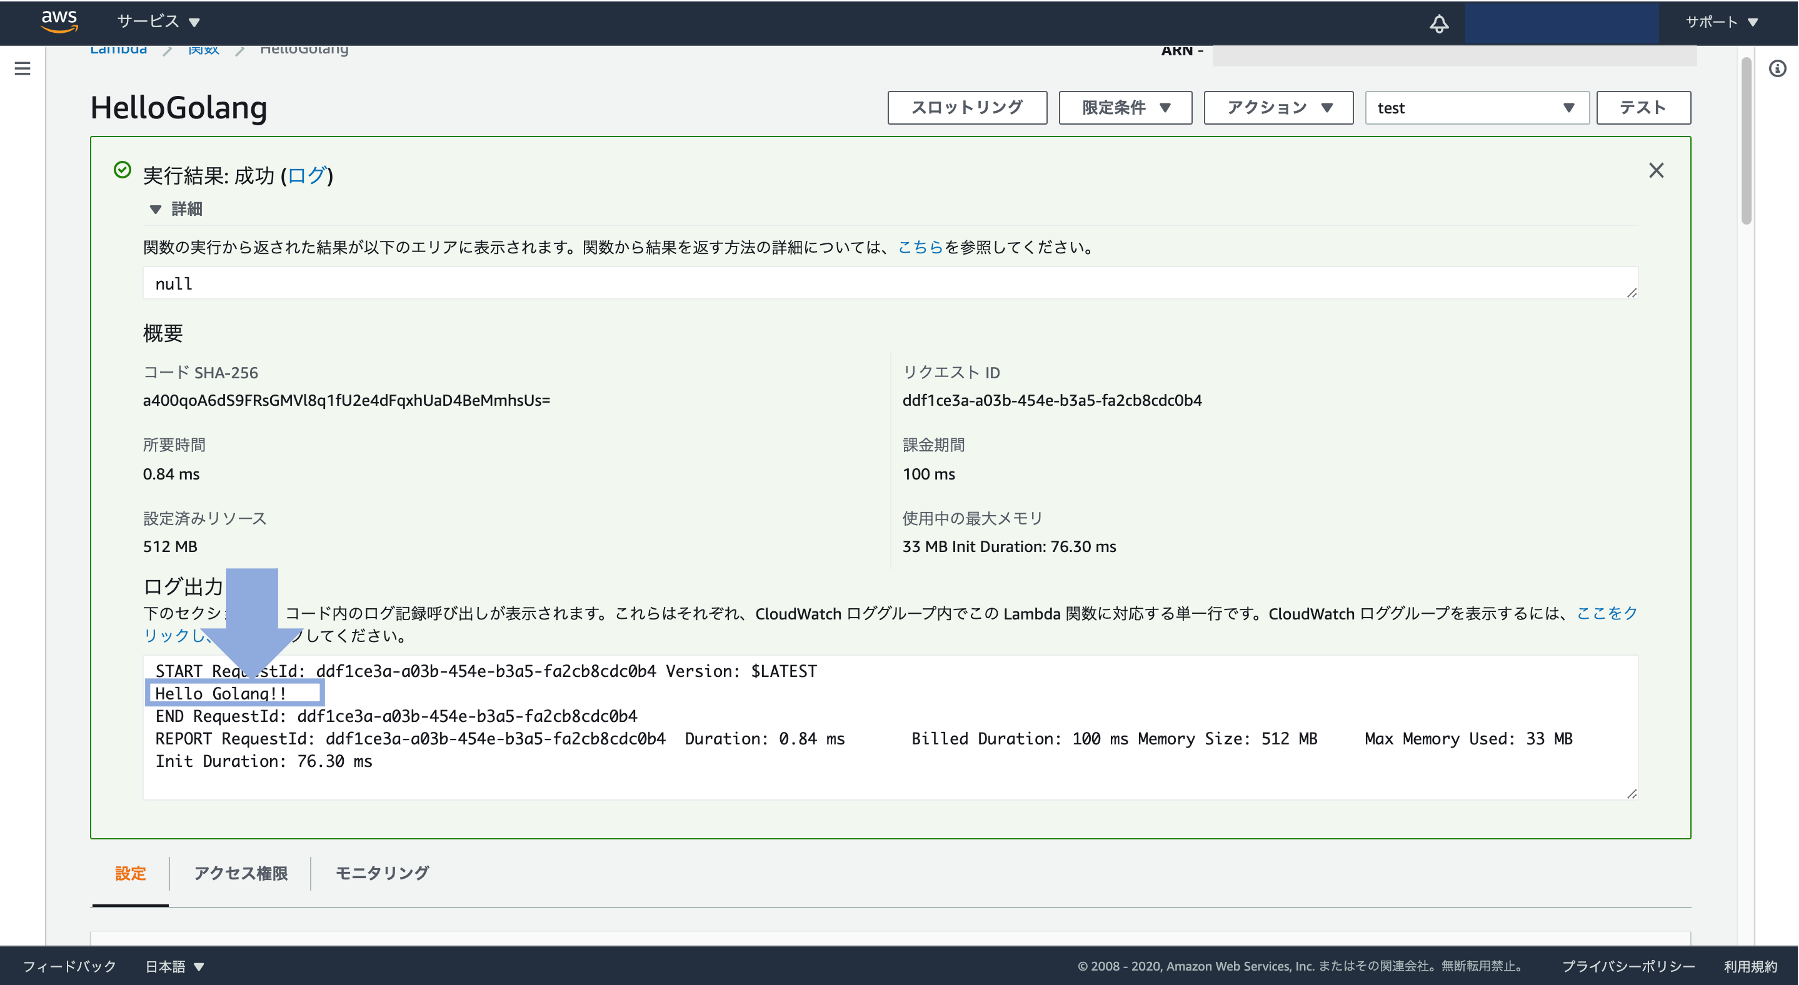Viewport: 1799px width, 985px height.
Task: Click the 関数 functions breadcrumb link
Action: tap(203, 50)
